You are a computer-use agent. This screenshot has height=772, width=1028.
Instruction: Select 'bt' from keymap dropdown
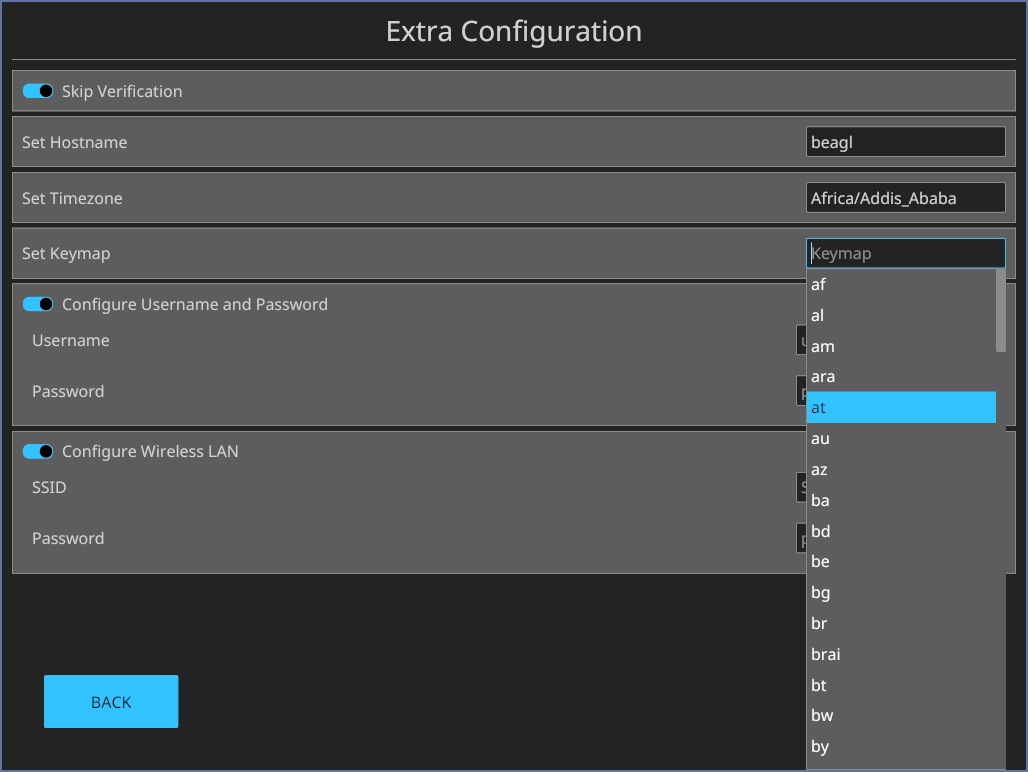901,685
